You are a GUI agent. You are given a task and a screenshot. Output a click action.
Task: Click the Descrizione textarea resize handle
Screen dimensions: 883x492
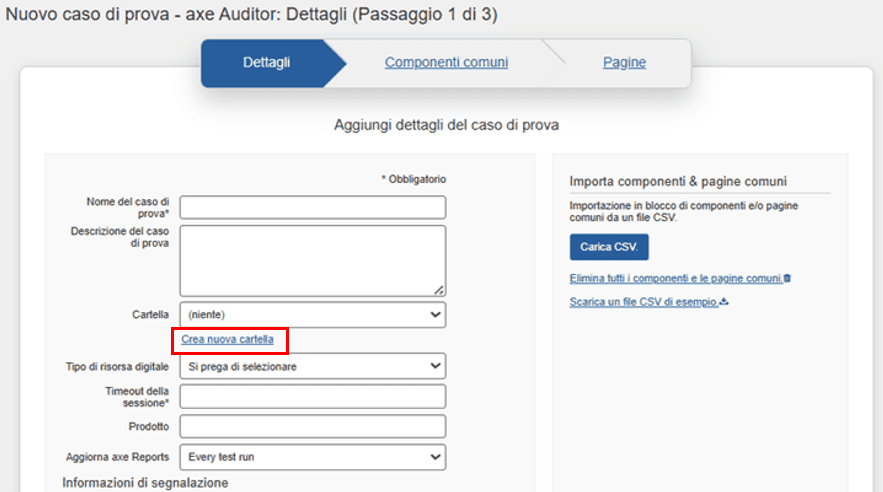click(440, 290)
